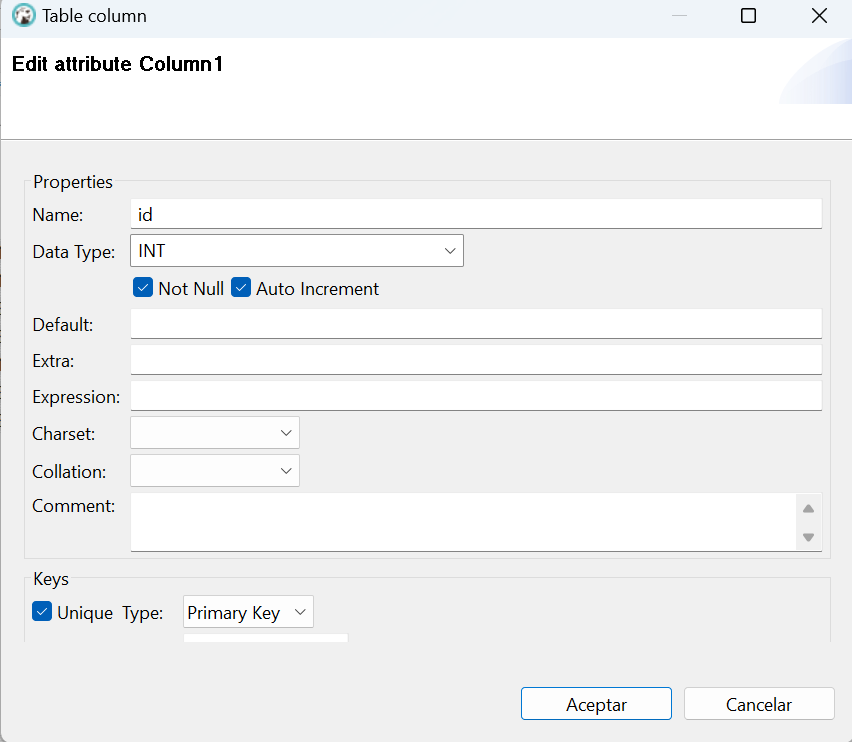This screenshot has height=742, width=852.
Task: Click the Comment box scroll down arrow
Action: click(808, 537)
